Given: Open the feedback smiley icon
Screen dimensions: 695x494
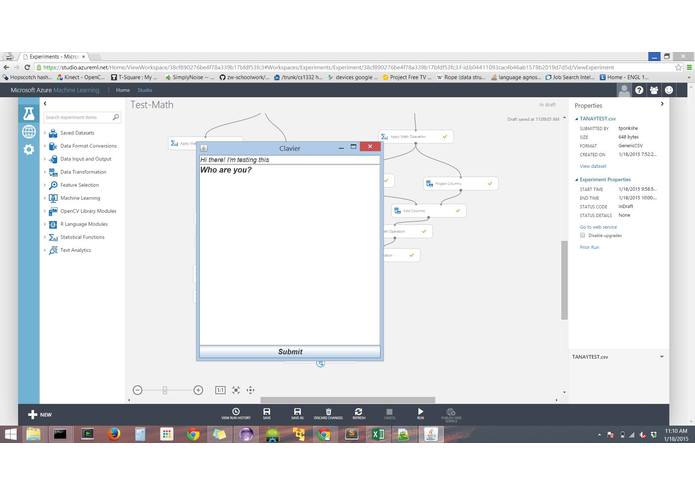Looking at the screenshot, I should click(669, 90).
